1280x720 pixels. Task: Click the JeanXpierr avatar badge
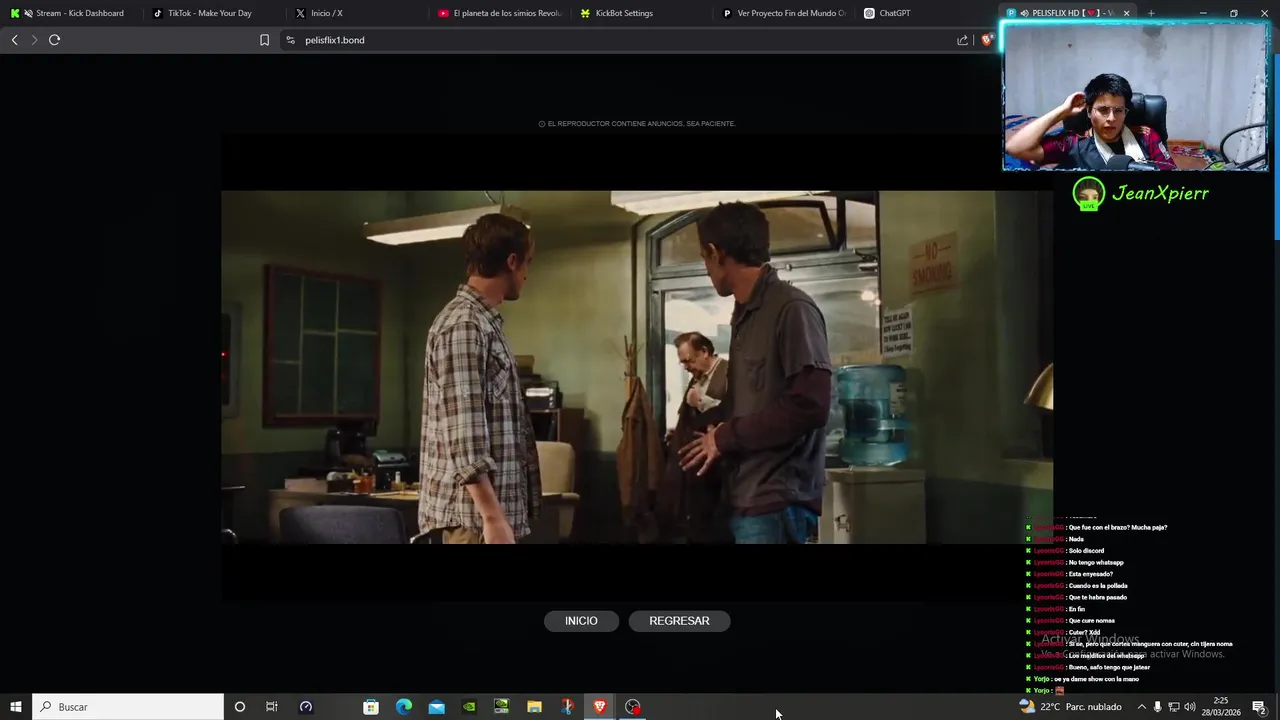[x=1088, y=194]
